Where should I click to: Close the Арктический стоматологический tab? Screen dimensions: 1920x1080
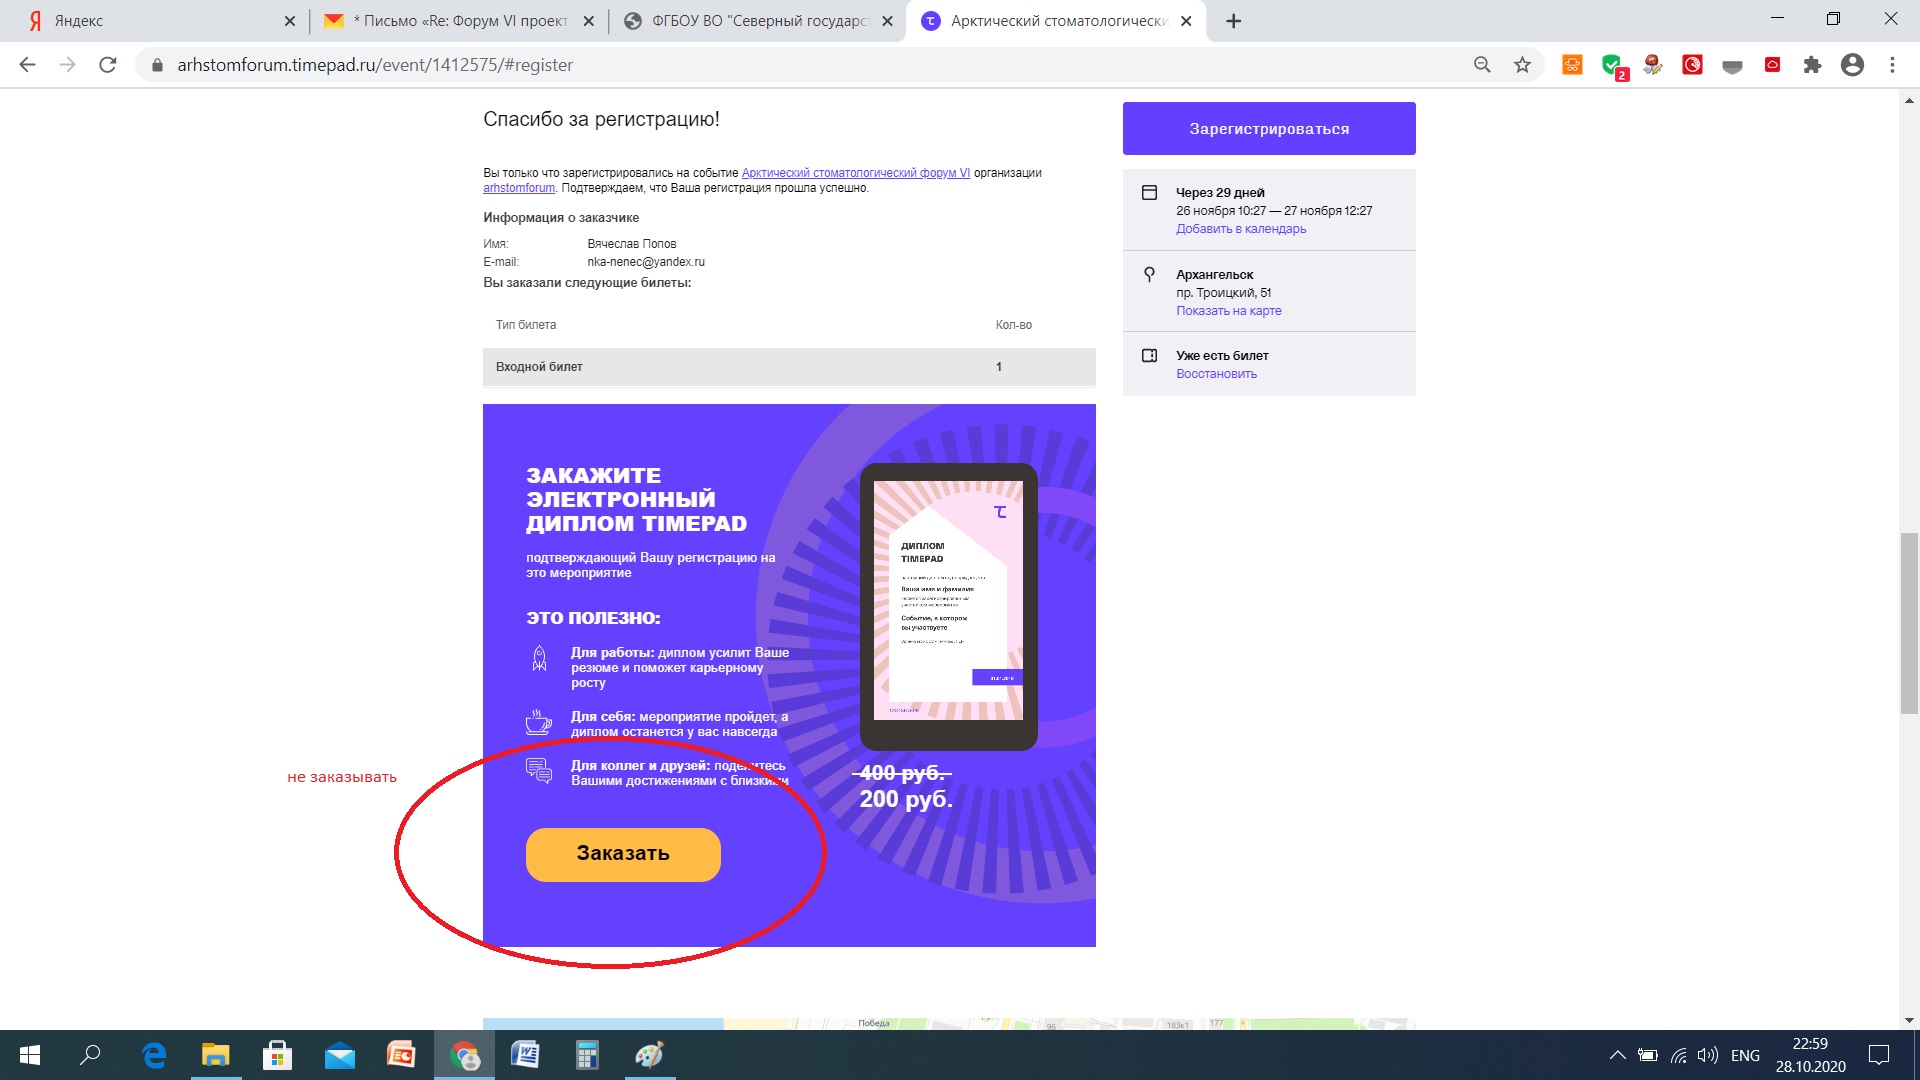(x=1186, y=21)
